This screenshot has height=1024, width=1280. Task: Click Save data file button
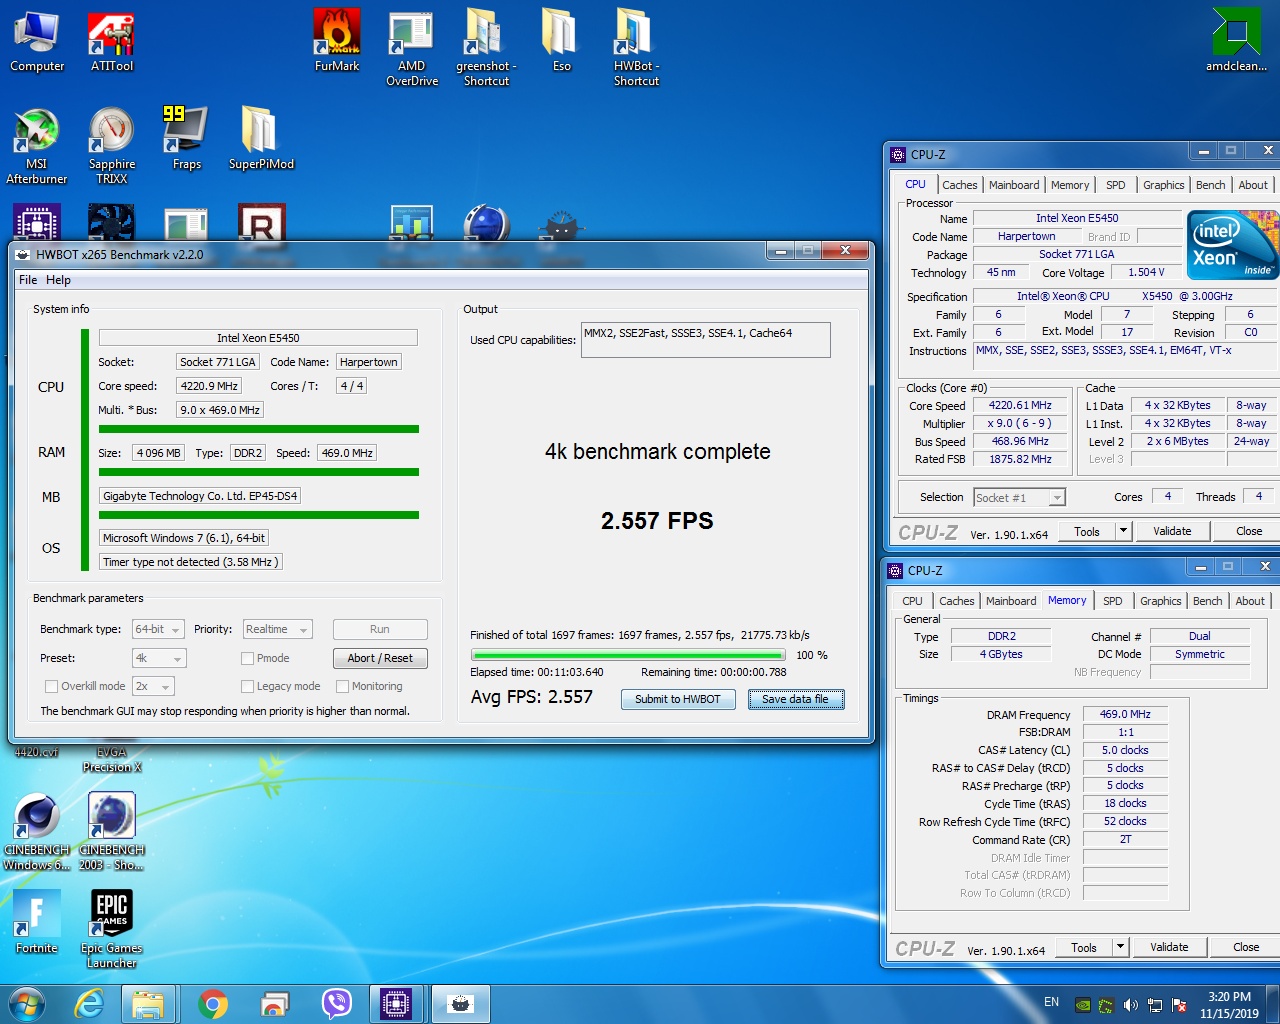(x=796, y=699)
